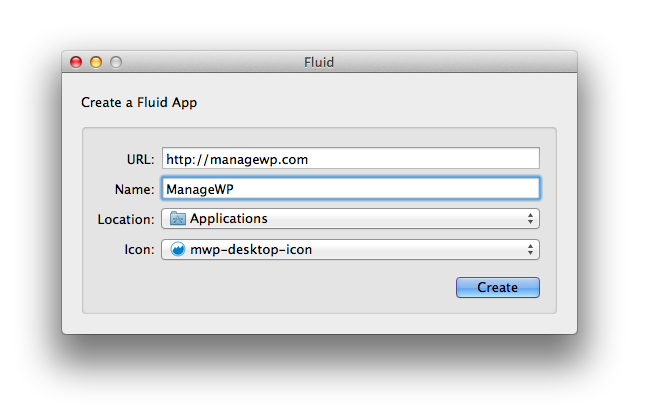Click the Create button

(x=498, y=287)
